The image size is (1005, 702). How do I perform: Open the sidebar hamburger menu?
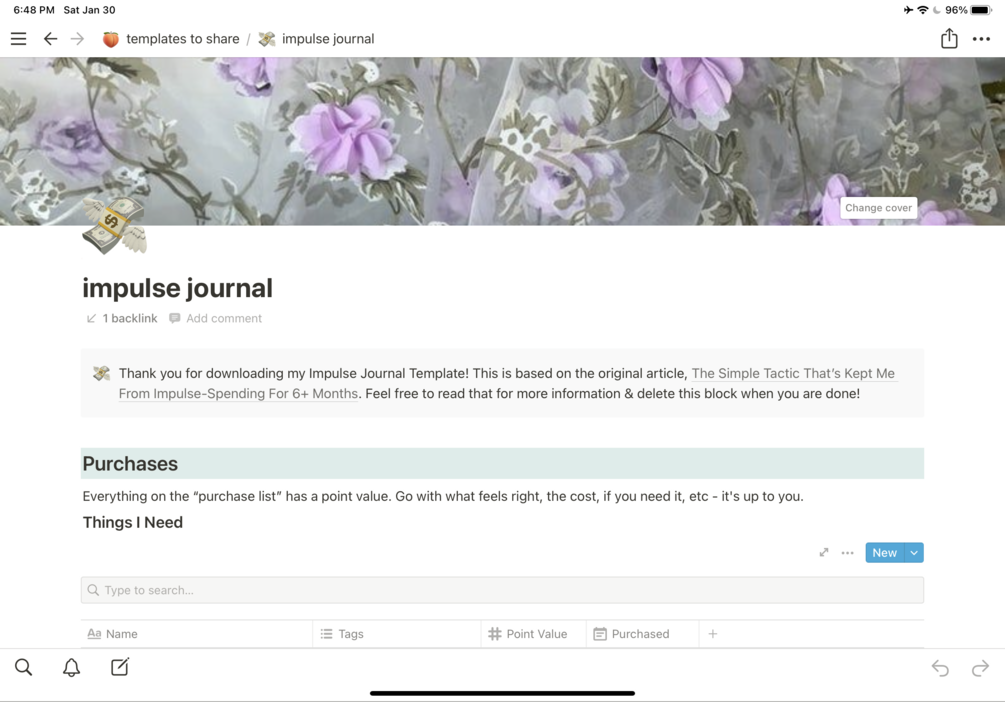(x=19, y=39)
